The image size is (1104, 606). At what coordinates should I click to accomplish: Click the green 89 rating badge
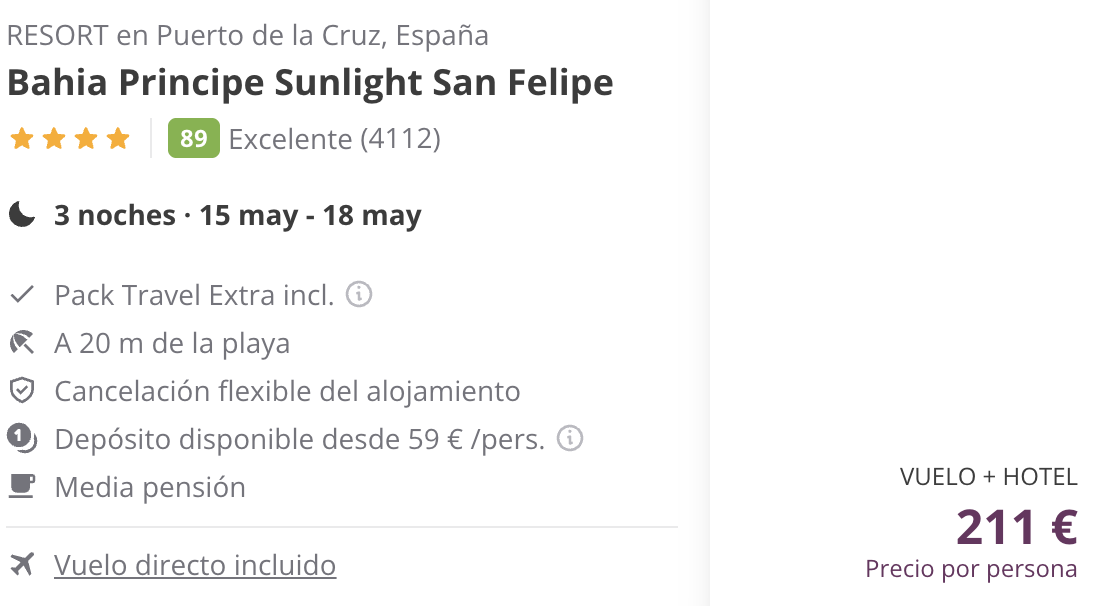(194, 138)
